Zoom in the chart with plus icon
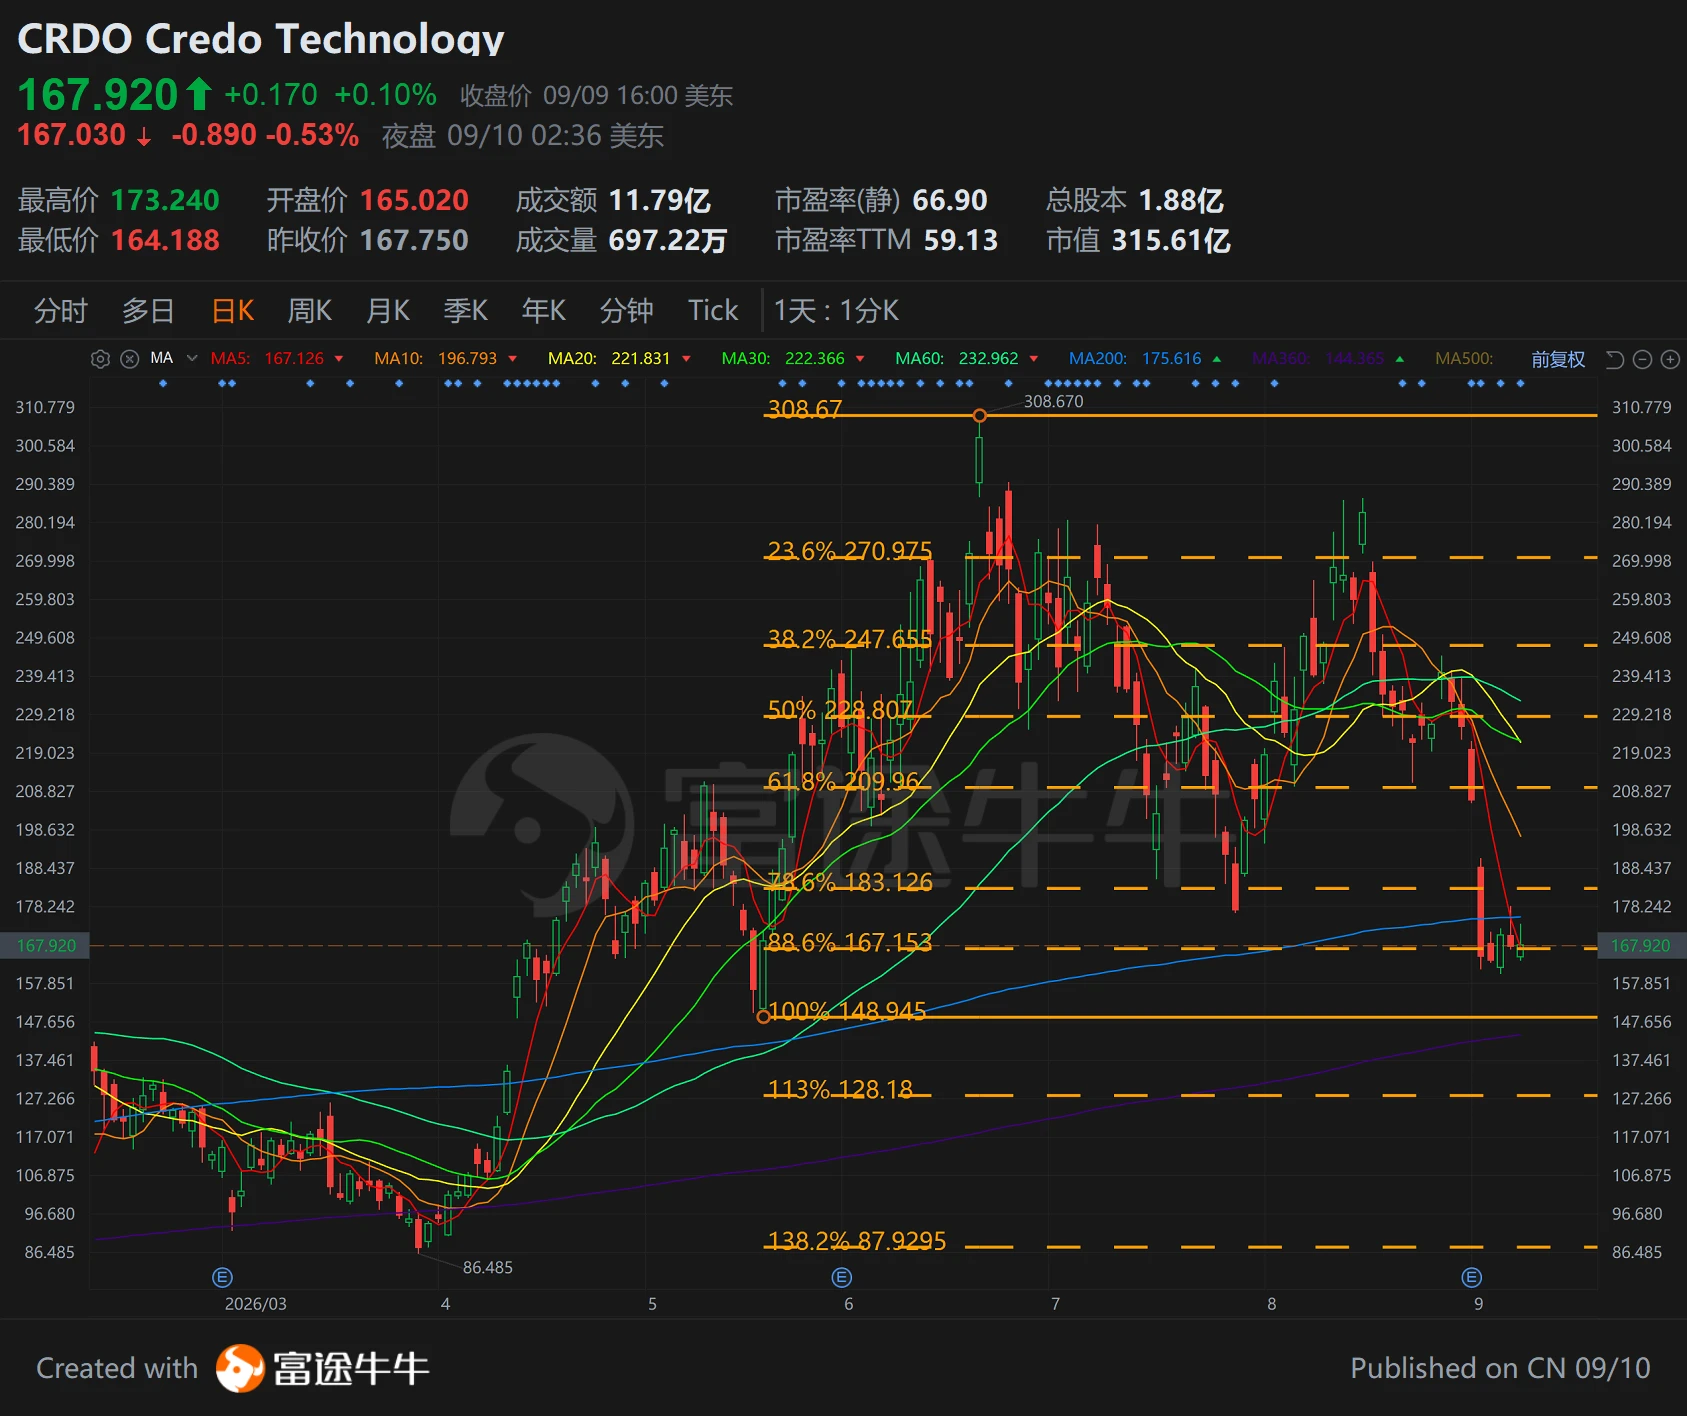Screen dimensions: 1687x1416 1670,359
